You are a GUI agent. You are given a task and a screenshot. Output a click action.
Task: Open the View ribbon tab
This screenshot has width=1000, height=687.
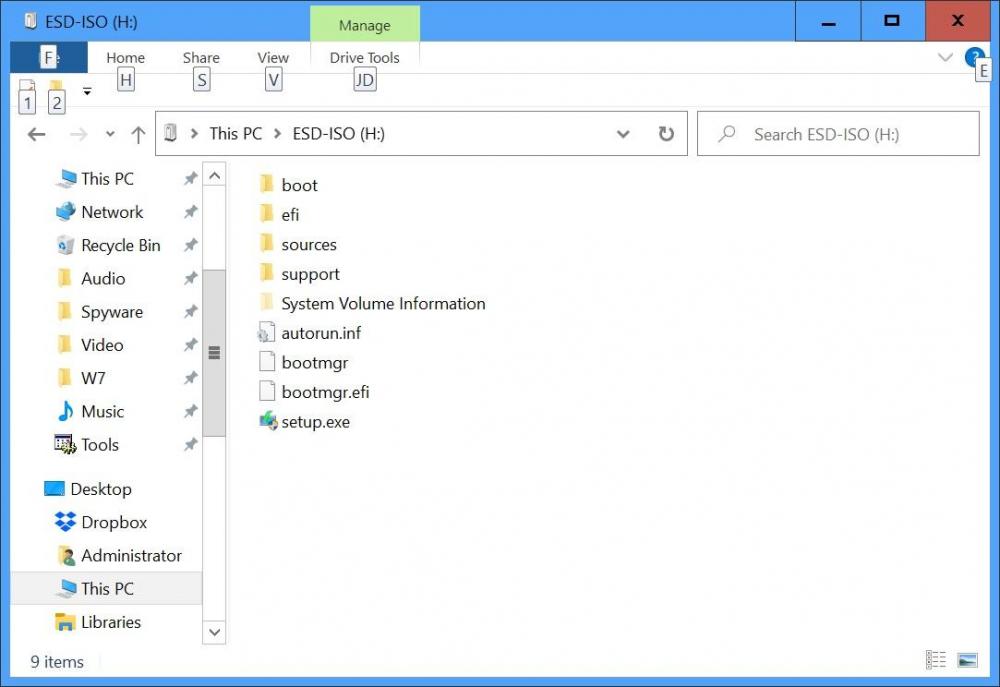[273, 57]
